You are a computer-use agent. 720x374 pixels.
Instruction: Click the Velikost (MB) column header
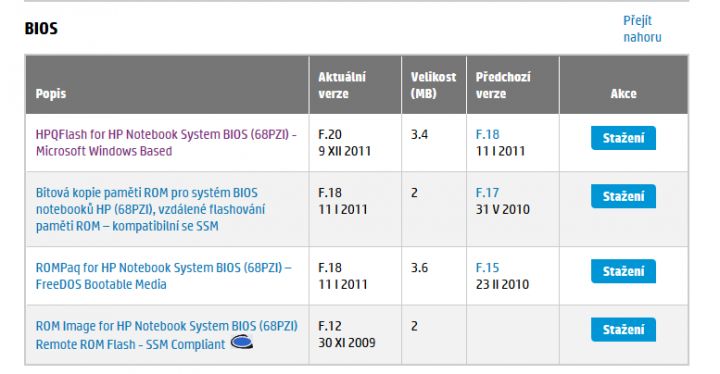433,85
